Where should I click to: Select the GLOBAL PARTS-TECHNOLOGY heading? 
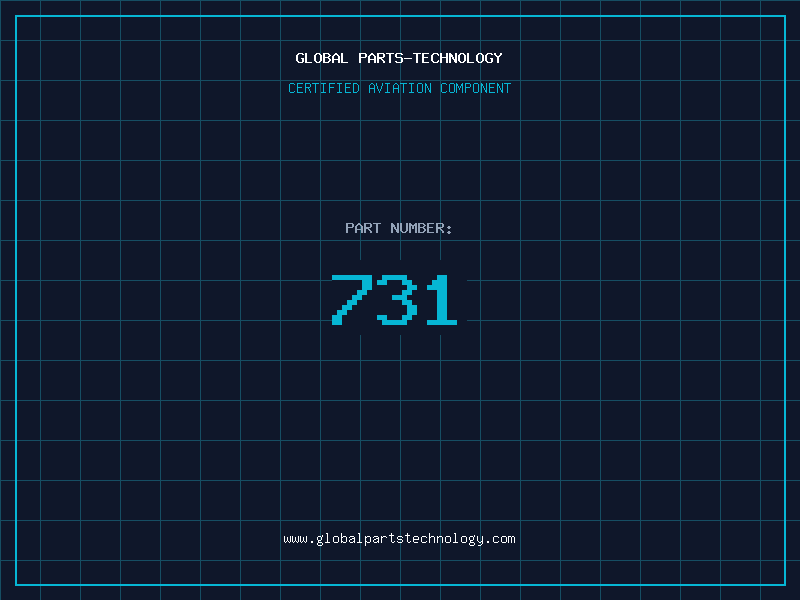click(x=399, y=58)
